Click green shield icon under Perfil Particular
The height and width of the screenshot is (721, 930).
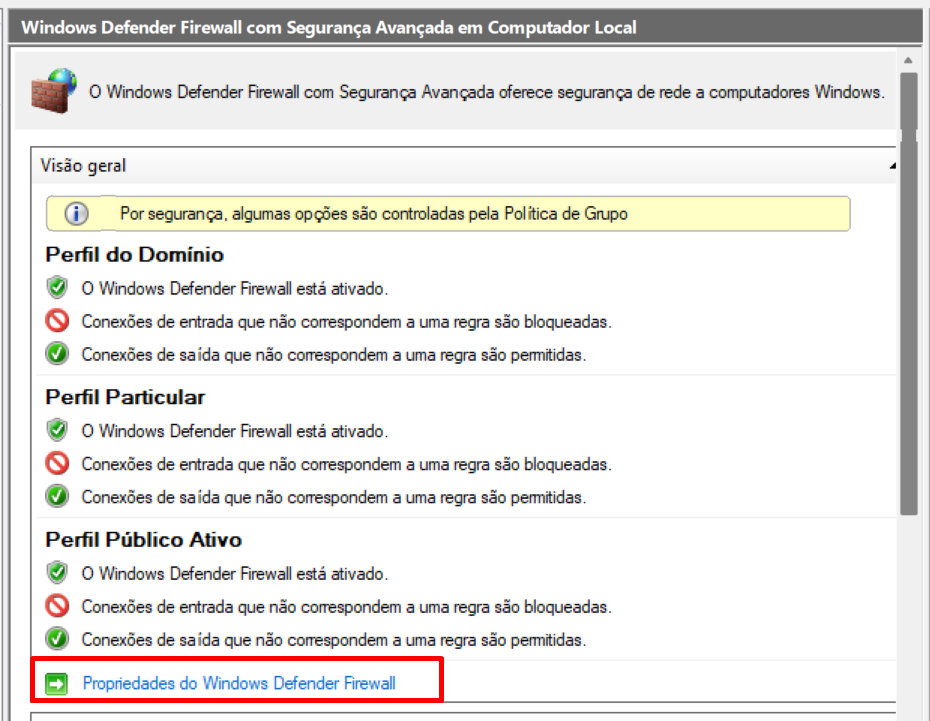coord(57,430)
